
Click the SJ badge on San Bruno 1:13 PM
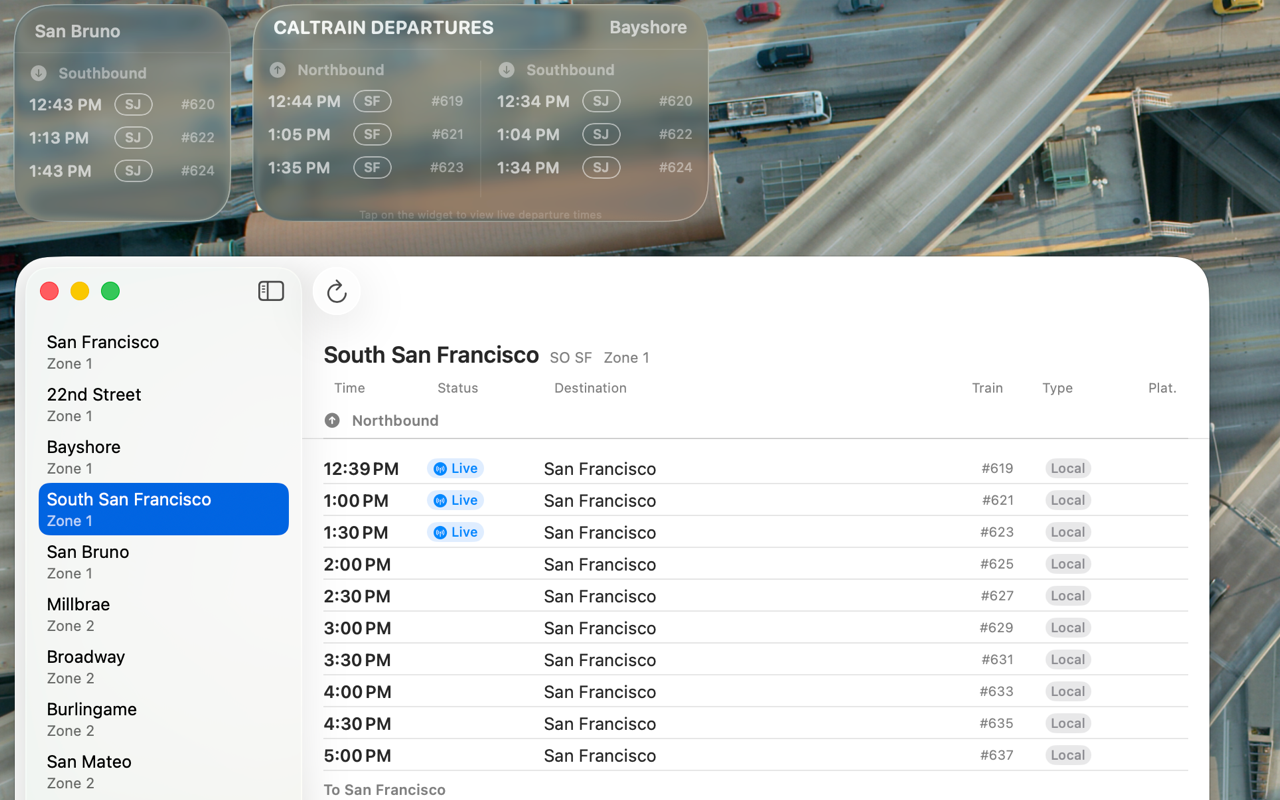click(133, 137)
